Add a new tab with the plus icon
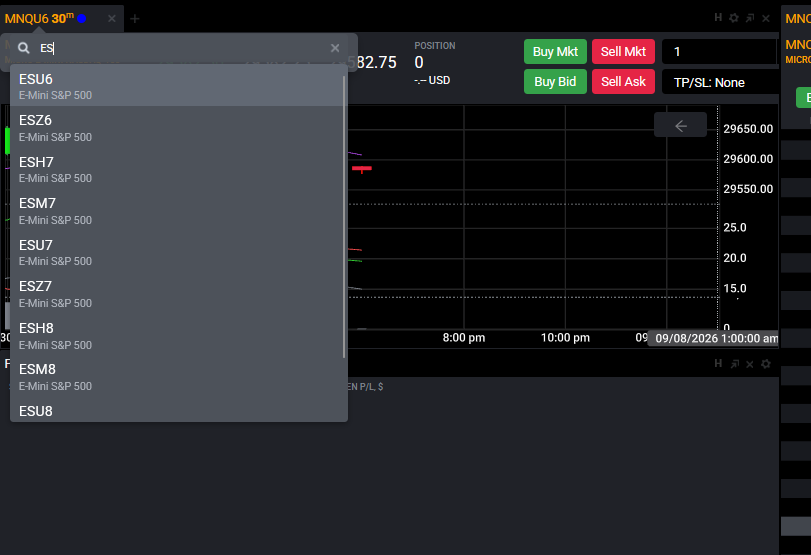Viewport: 811px width, 555px height. pyautogui.click(x=135, y=19)
